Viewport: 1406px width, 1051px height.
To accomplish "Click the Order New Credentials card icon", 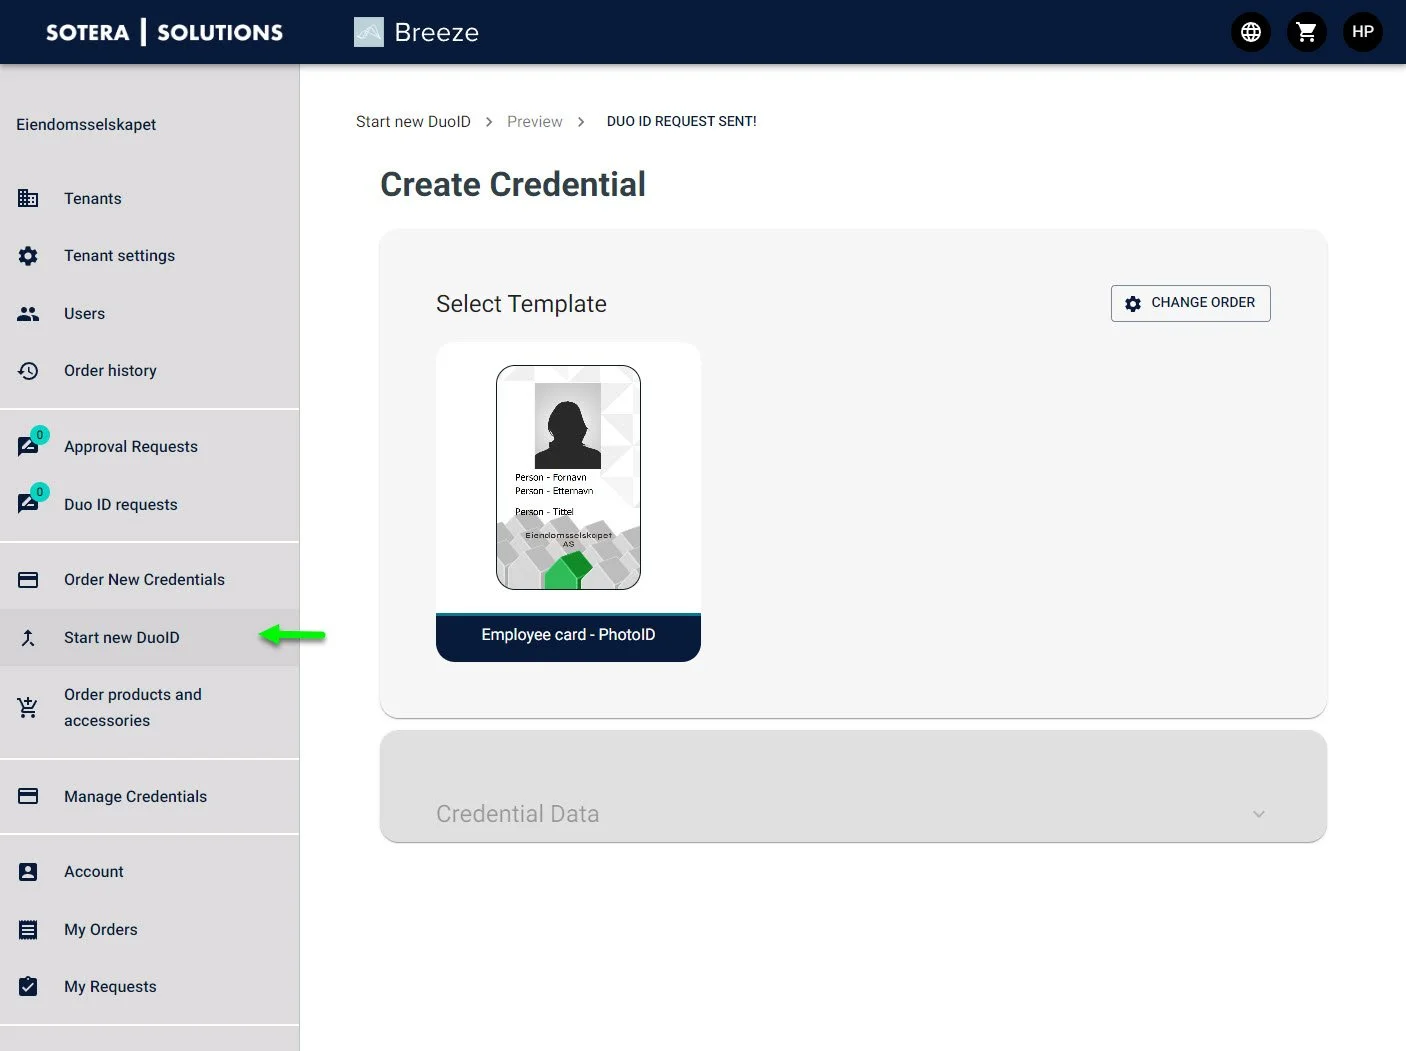I will pyautogui.click(x=28, y=580).
